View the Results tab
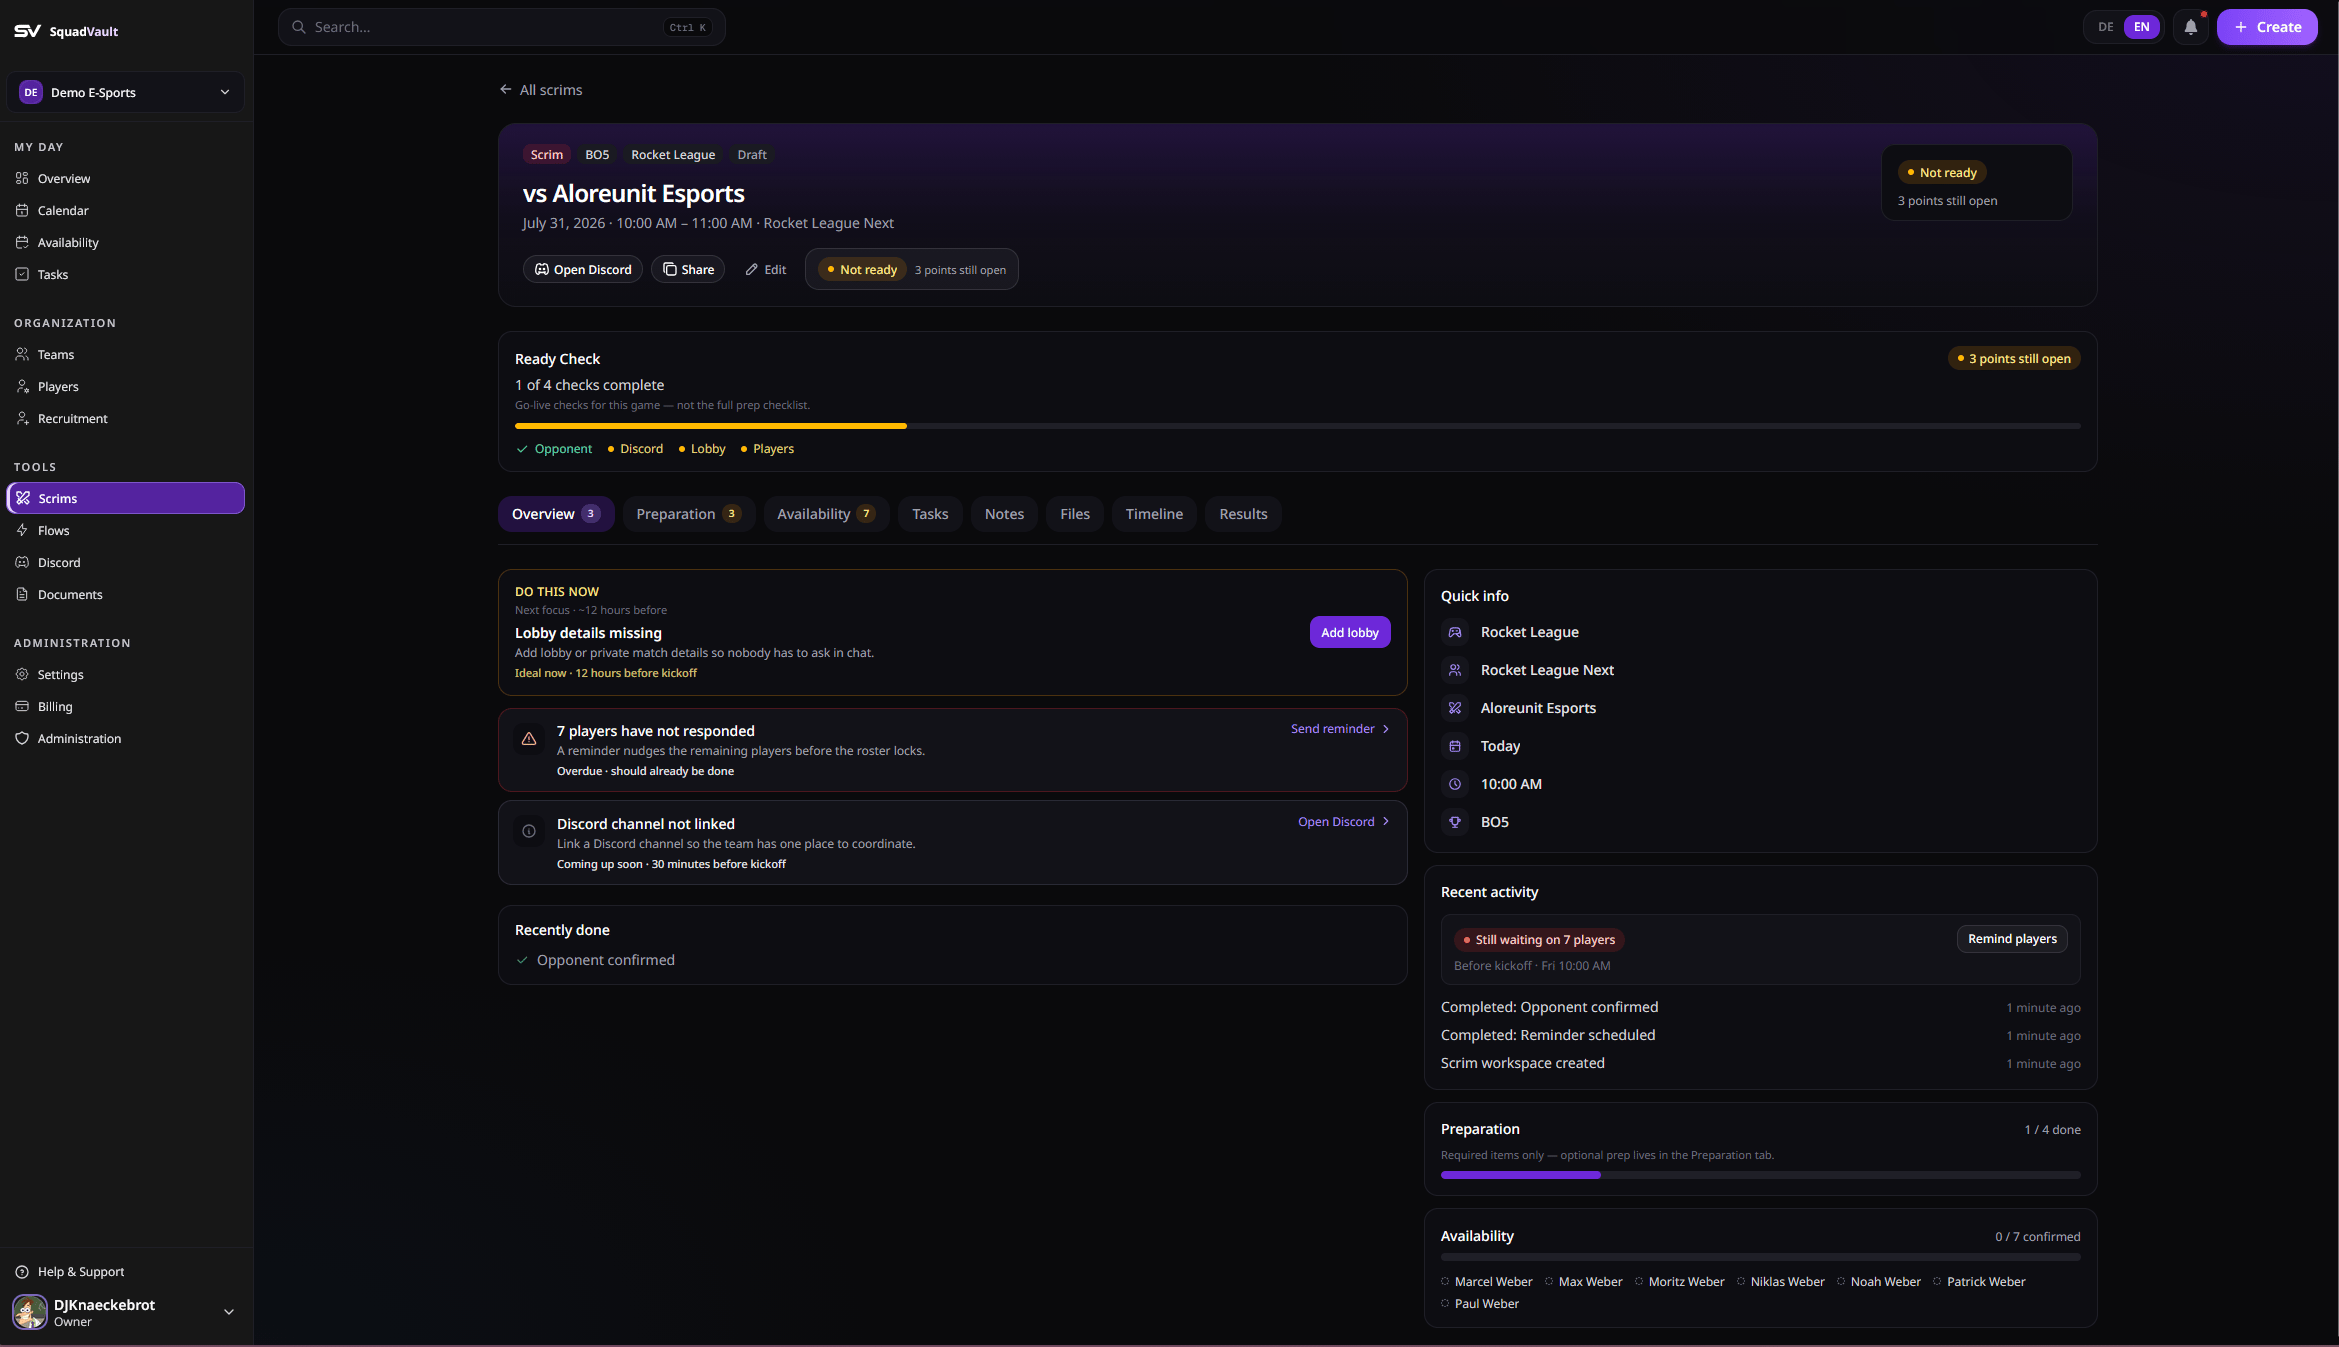The height and width of the screenshot is (1347, 2339). point(1243,514)
